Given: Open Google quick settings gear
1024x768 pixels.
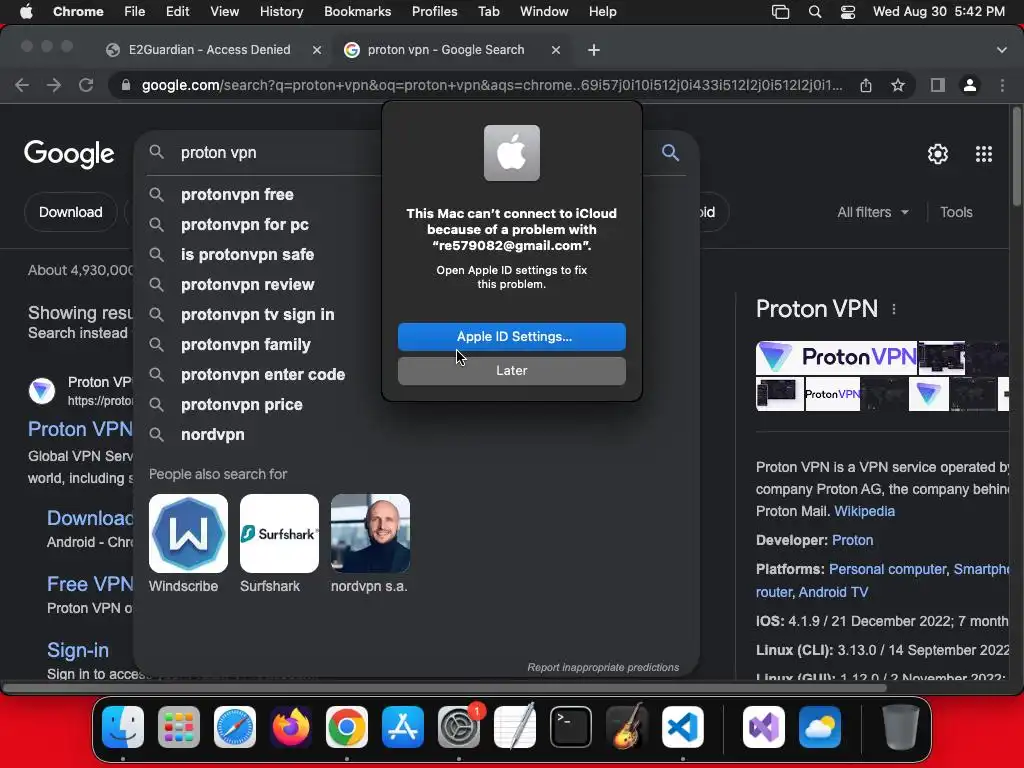Looking at the screenshot, I should coord(938,153).
